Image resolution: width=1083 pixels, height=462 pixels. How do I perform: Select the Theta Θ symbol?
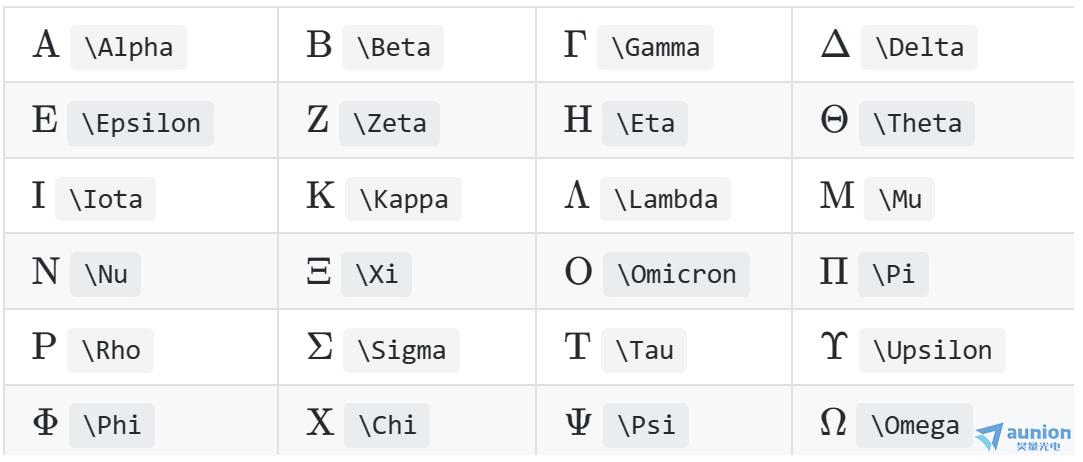tap(834, 121)
